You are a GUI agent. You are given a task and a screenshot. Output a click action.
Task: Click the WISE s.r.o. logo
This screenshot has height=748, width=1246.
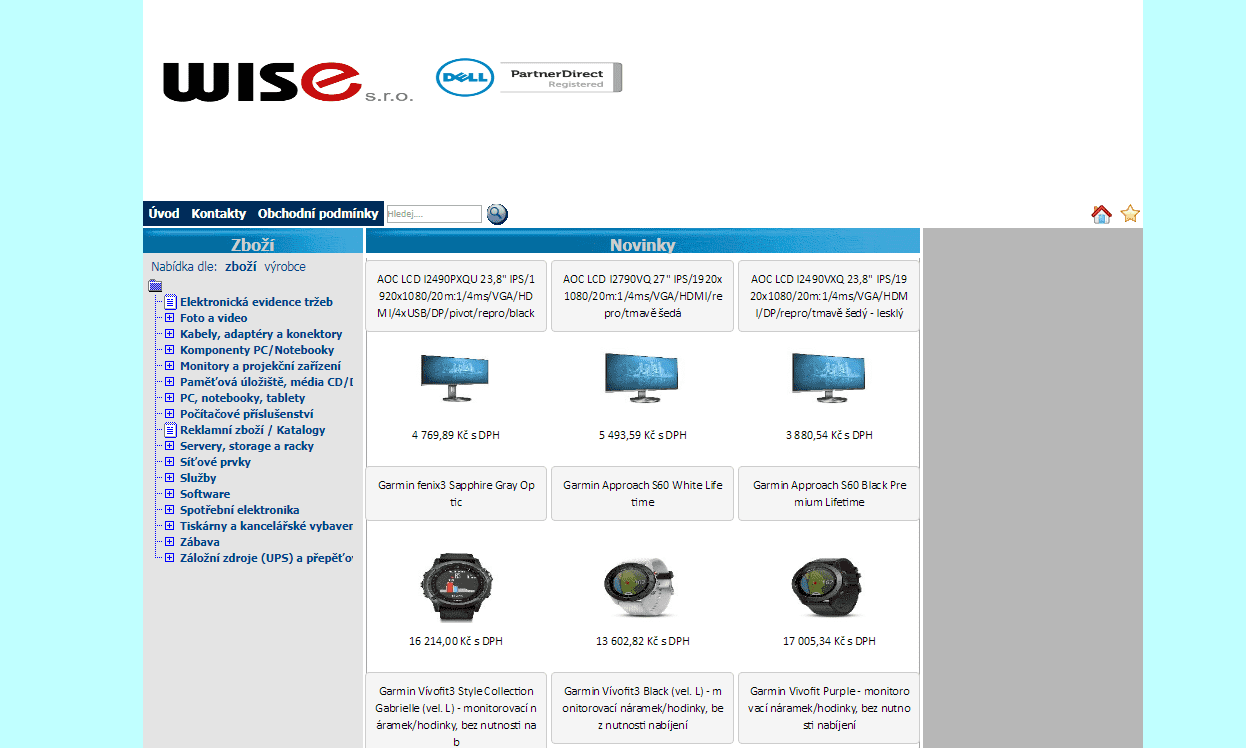(287, 82)
